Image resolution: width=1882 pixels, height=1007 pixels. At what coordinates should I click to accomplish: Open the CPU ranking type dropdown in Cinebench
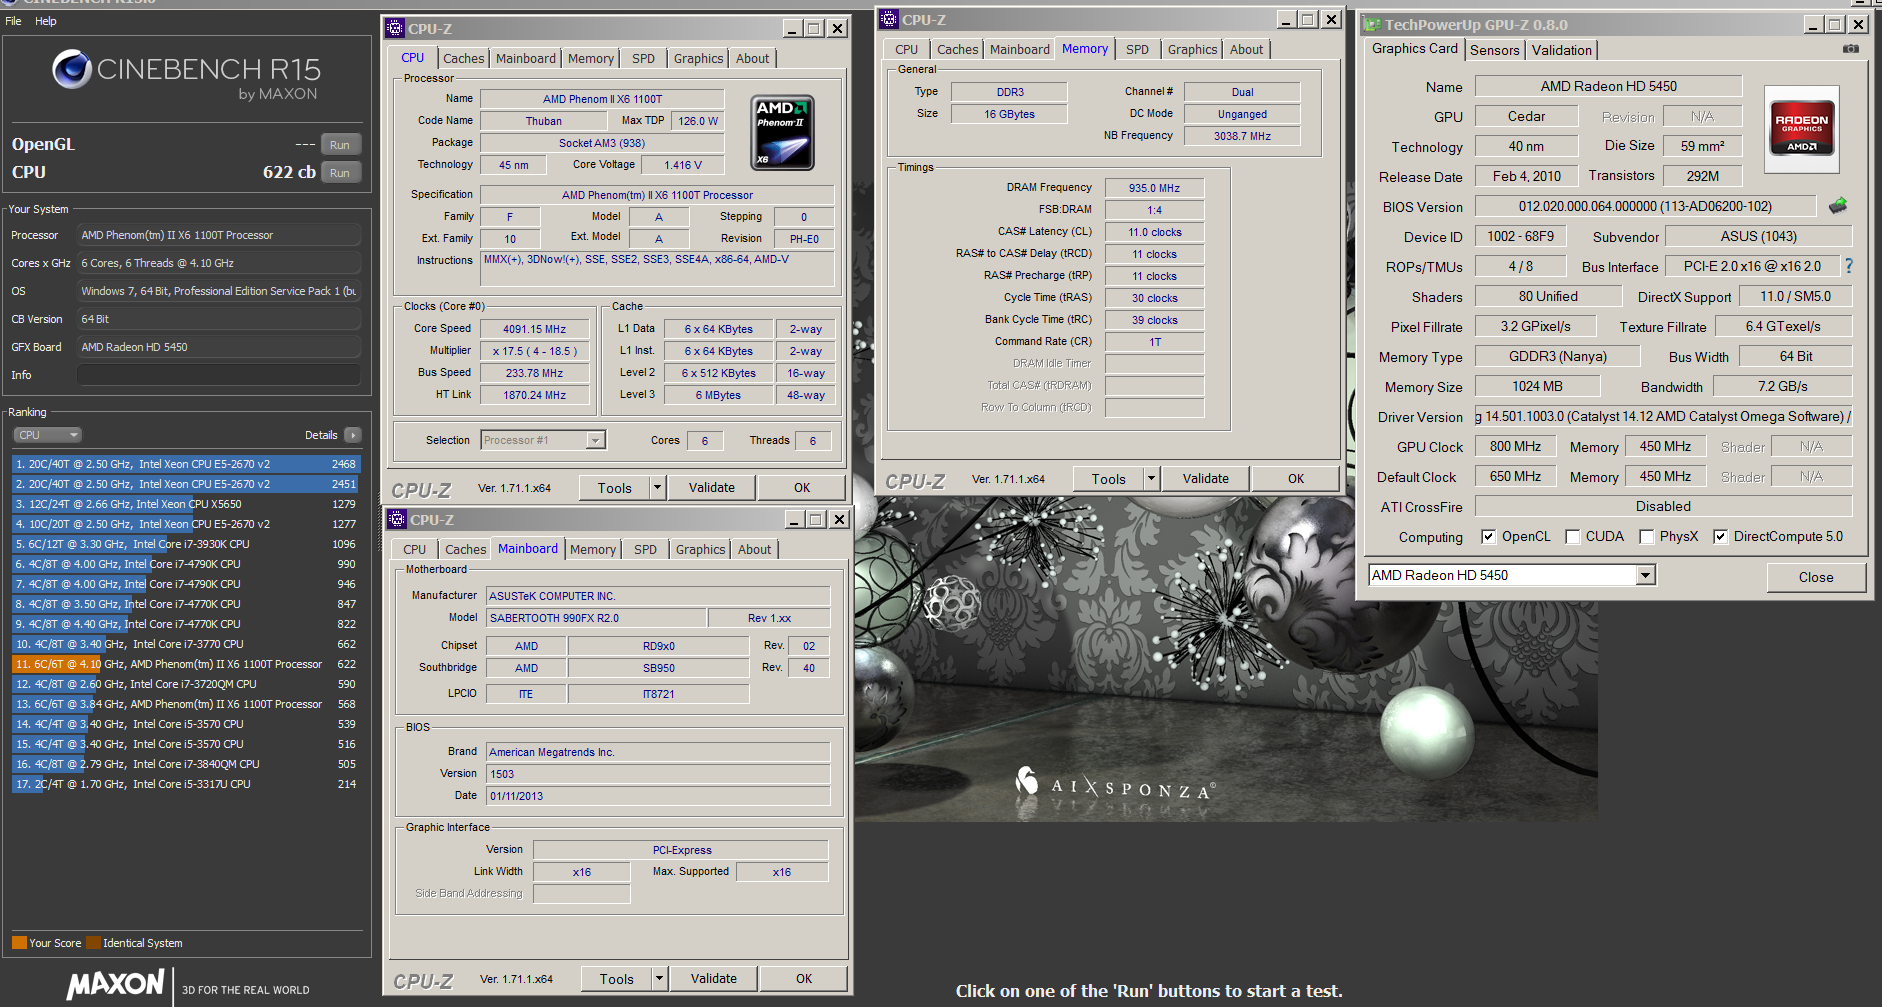(x=47, y=435)
